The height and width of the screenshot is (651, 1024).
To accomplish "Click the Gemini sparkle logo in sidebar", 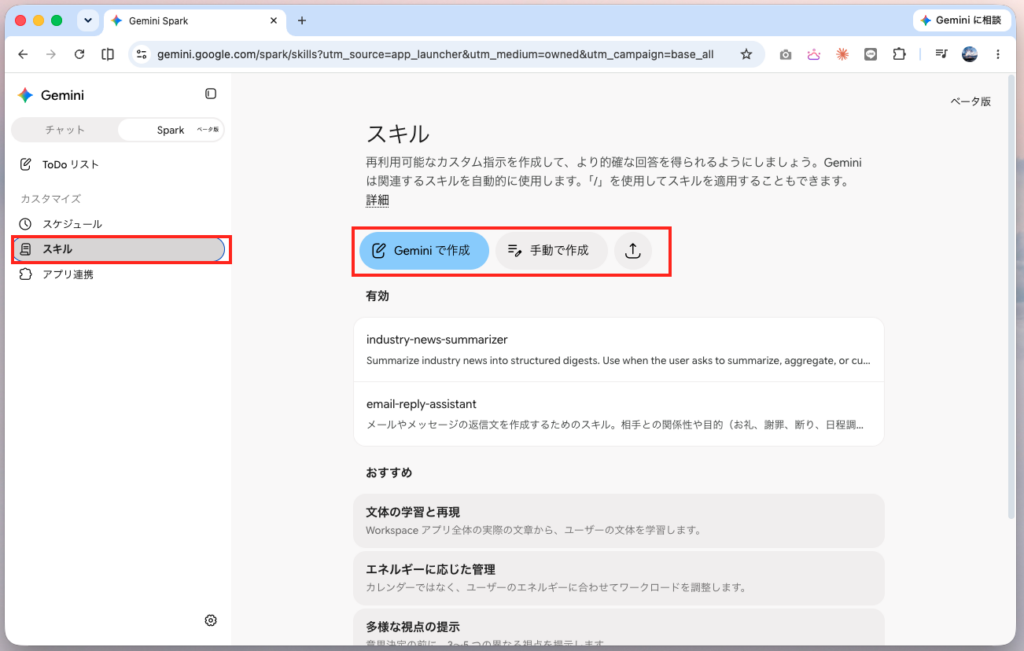I will point(25,95).
